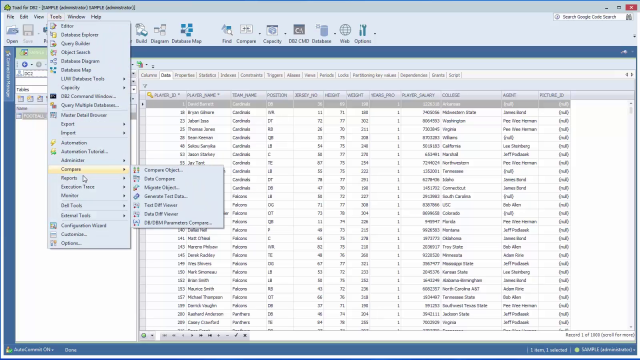Launch Database Map from the toolbar
640x360 pixels.
[x=187, y=33]
